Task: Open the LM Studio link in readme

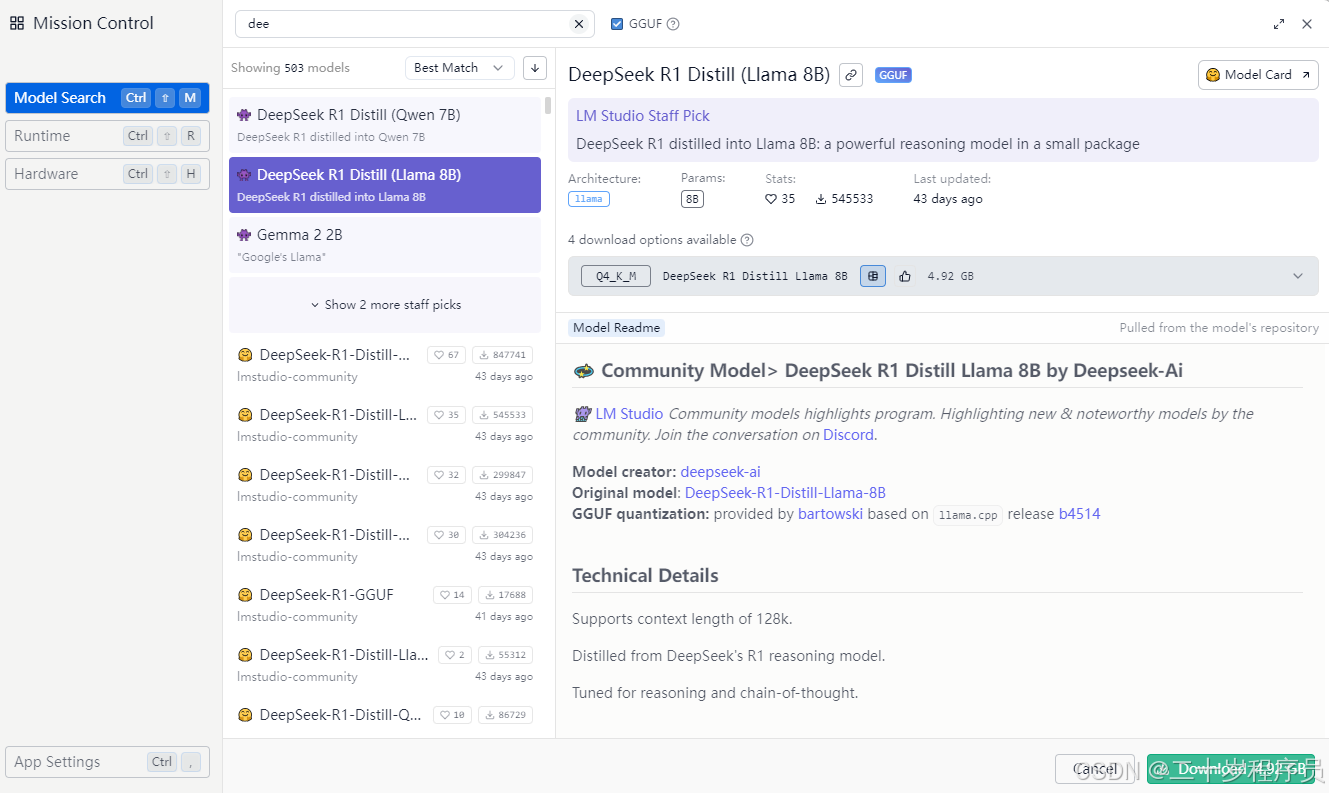Action: (629, 414)
